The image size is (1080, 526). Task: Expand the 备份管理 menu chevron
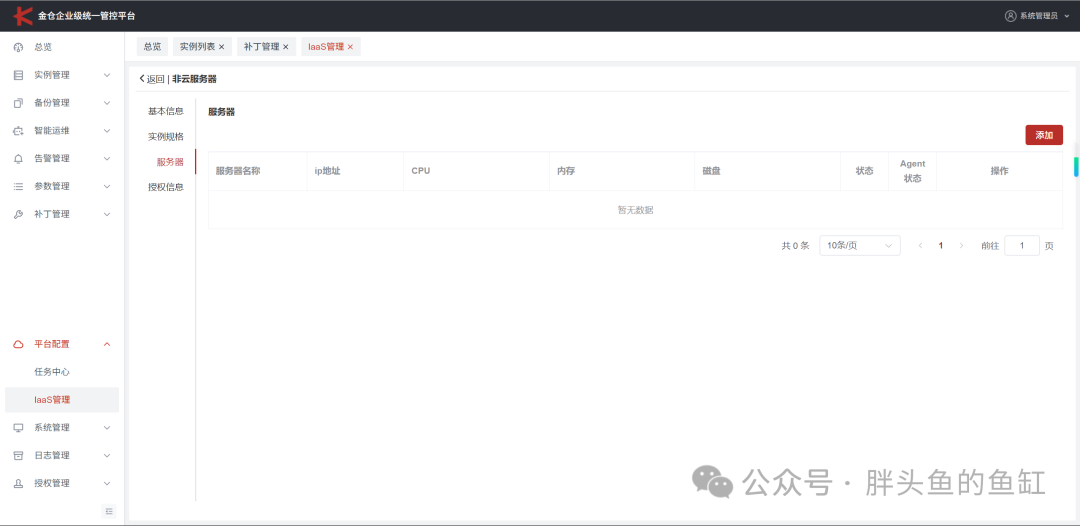click(x=107, y=103)
